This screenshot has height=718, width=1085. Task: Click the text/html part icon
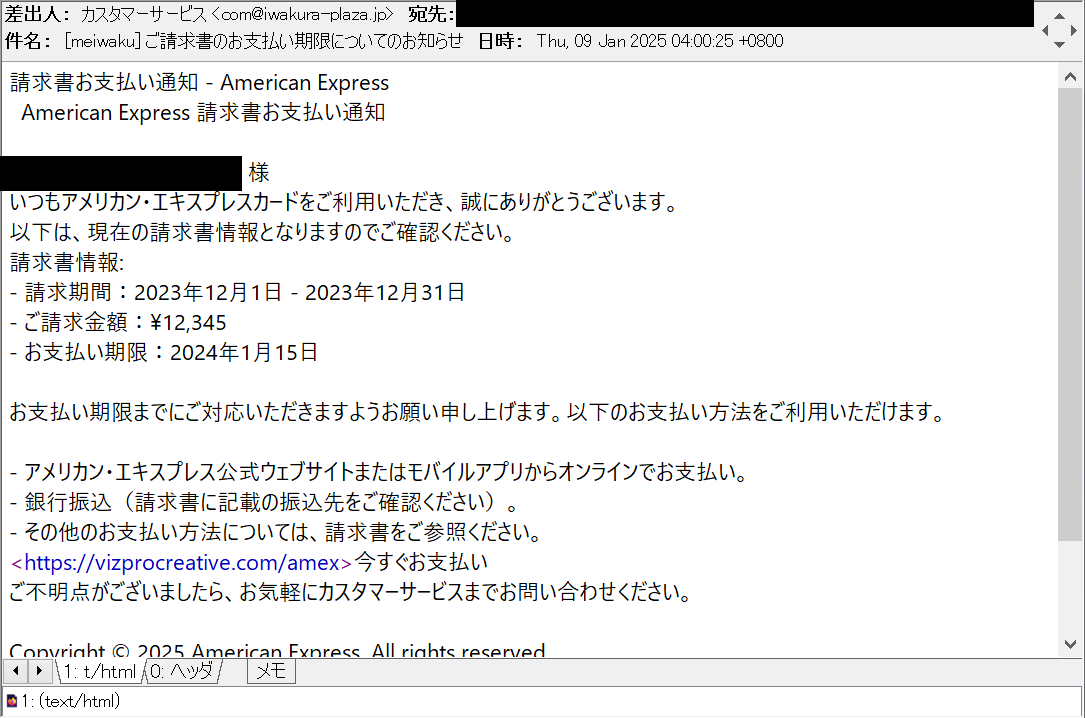pos(12,701)
